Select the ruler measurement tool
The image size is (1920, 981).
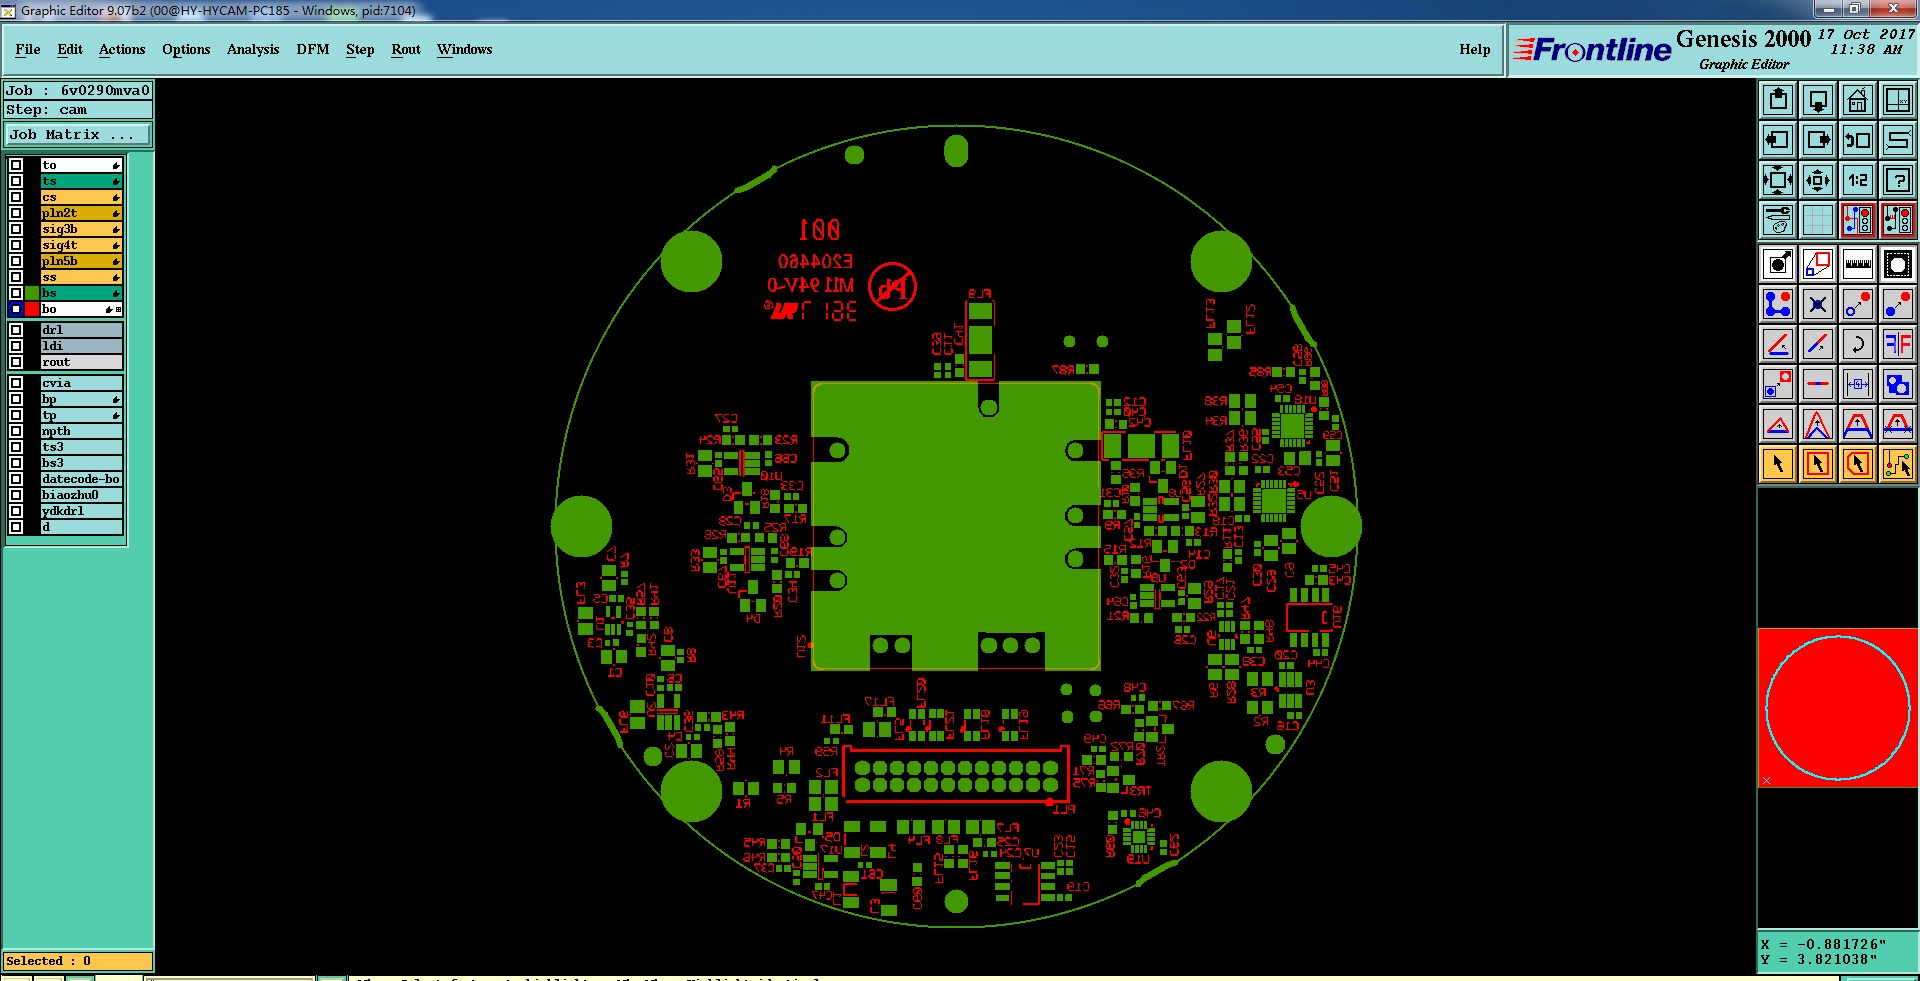click(1858, 264)
